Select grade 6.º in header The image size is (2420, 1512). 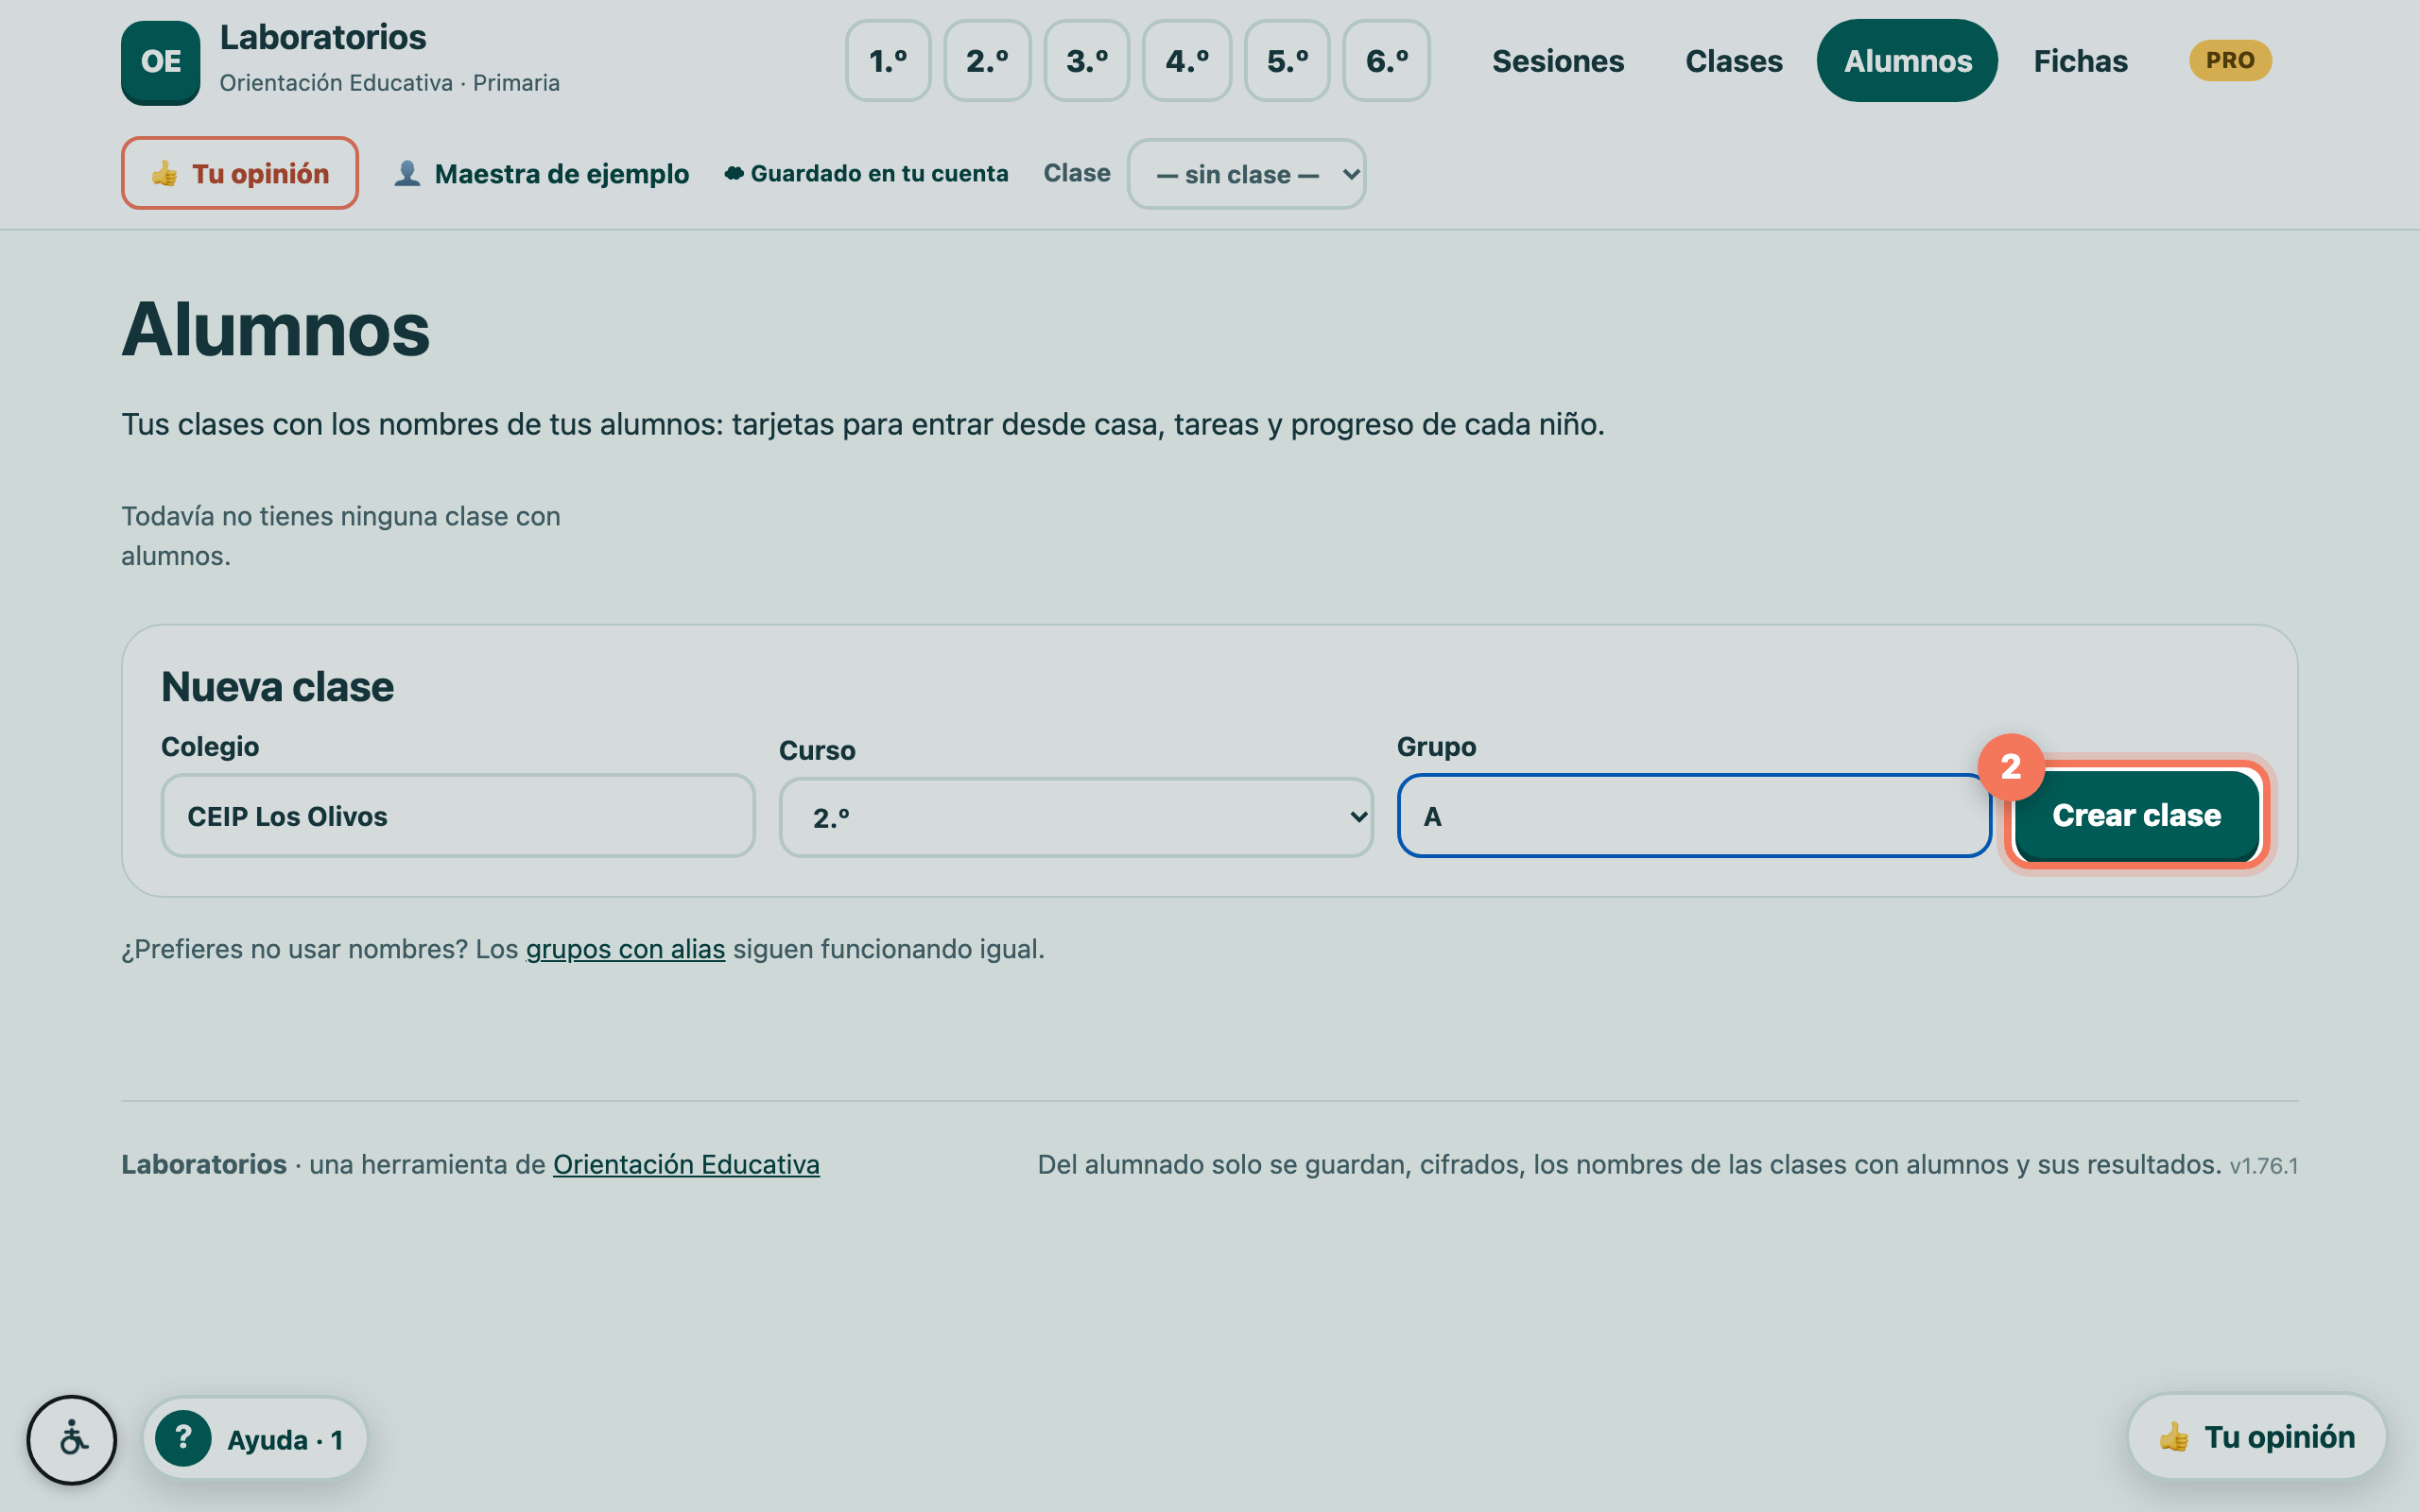point(1387,61)
